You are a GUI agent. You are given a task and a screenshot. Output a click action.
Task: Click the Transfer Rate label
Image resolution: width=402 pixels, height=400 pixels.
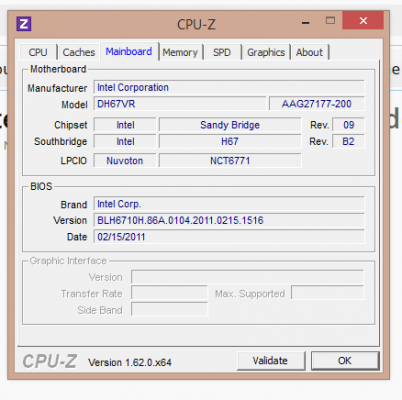point(92,294)
